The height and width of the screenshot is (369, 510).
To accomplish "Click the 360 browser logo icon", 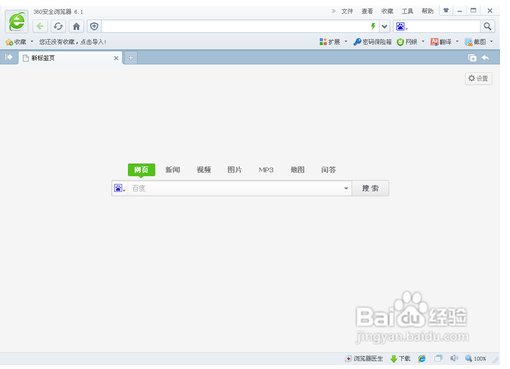I will 16,21.
